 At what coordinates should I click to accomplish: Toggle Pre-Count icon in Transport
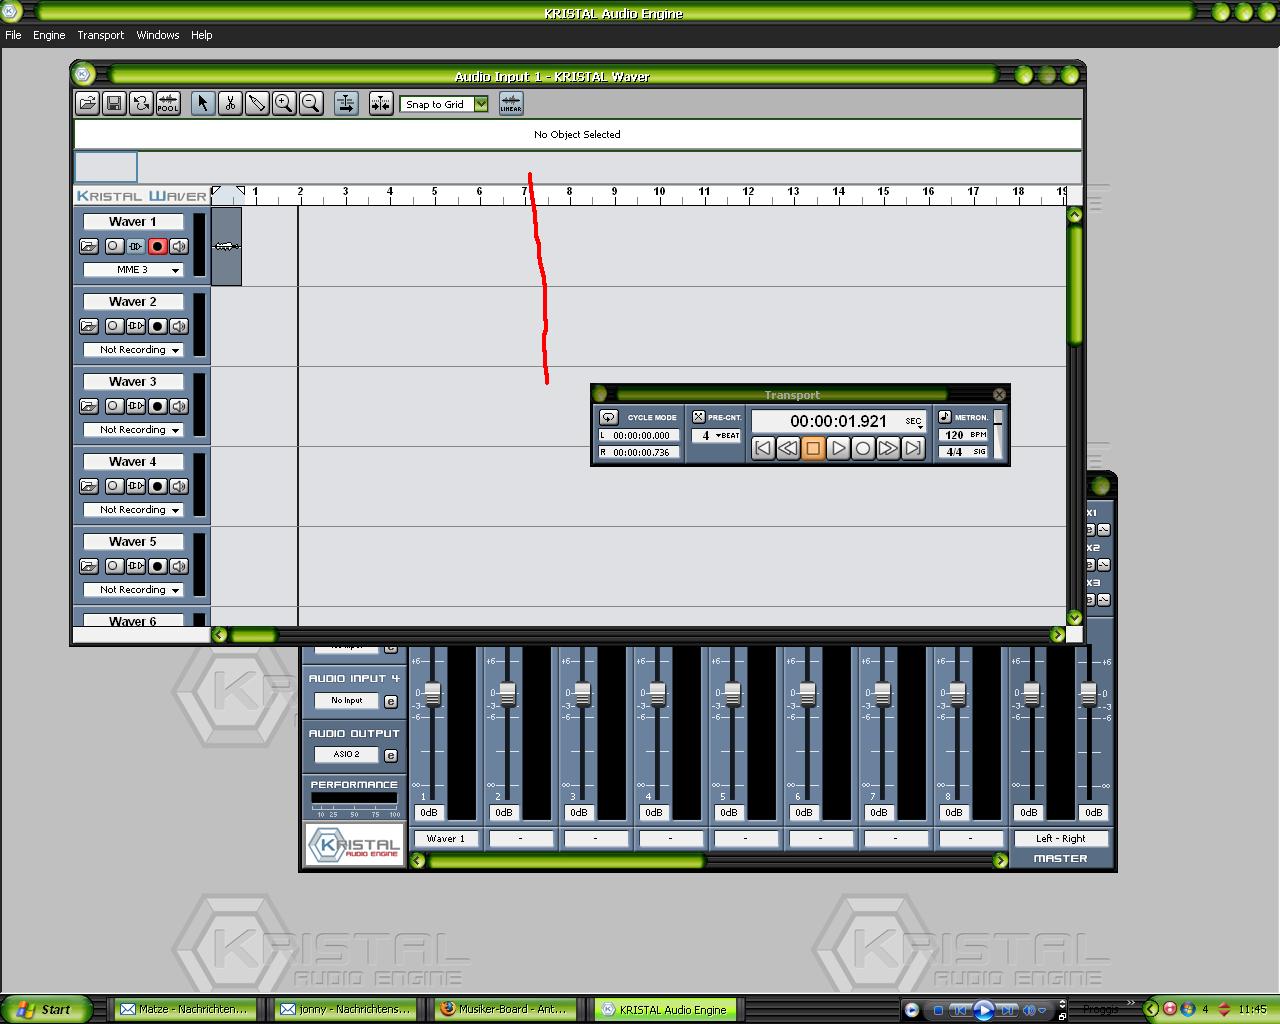click(699, 417)
